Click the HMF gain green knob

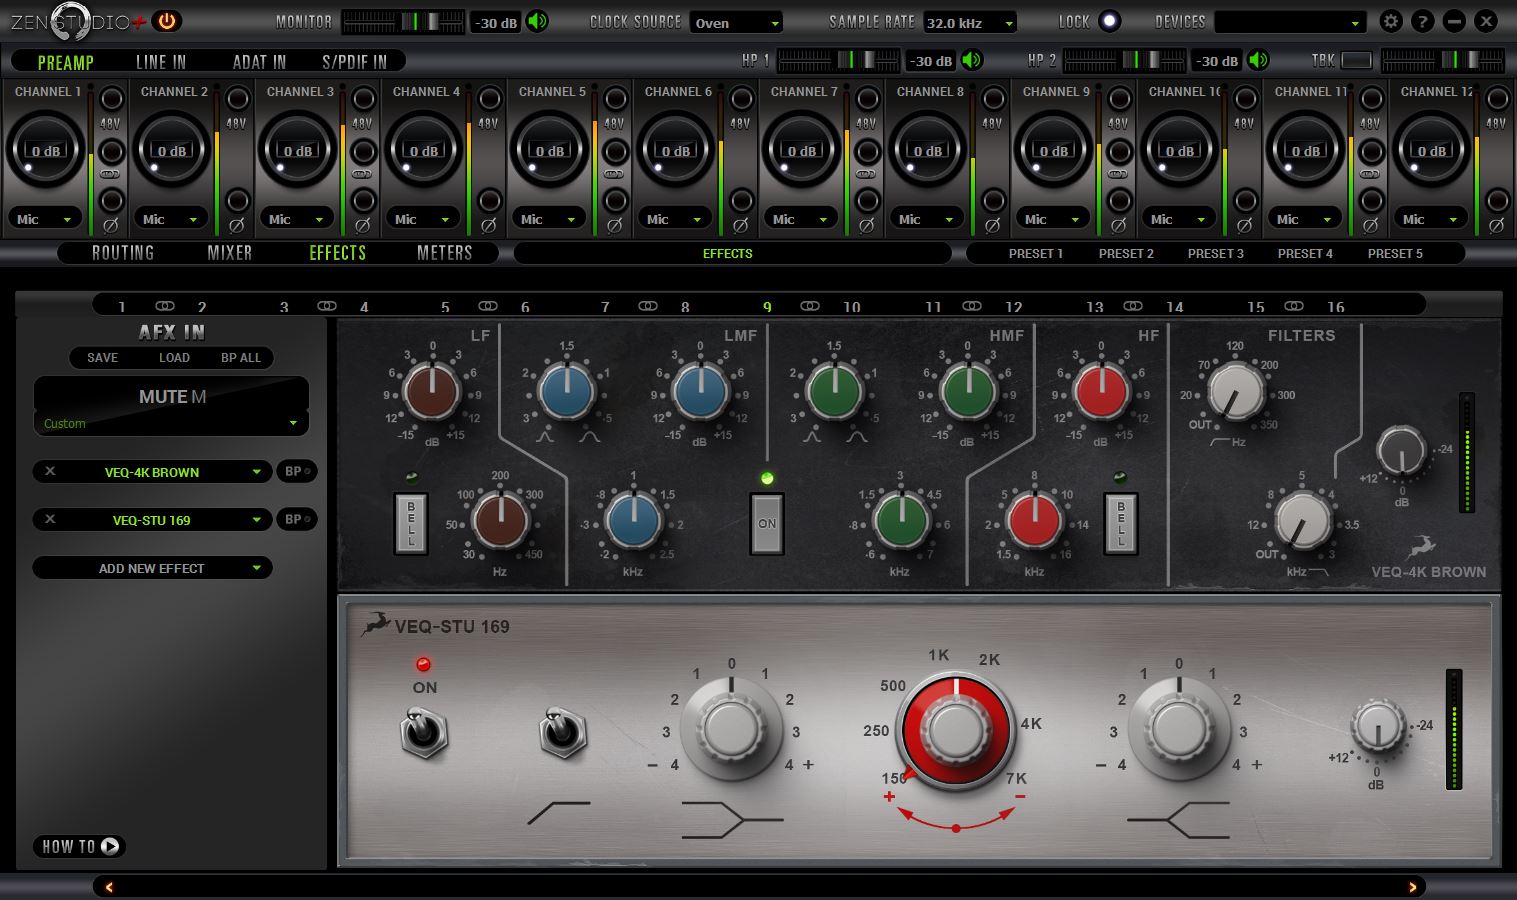[967, 391]
